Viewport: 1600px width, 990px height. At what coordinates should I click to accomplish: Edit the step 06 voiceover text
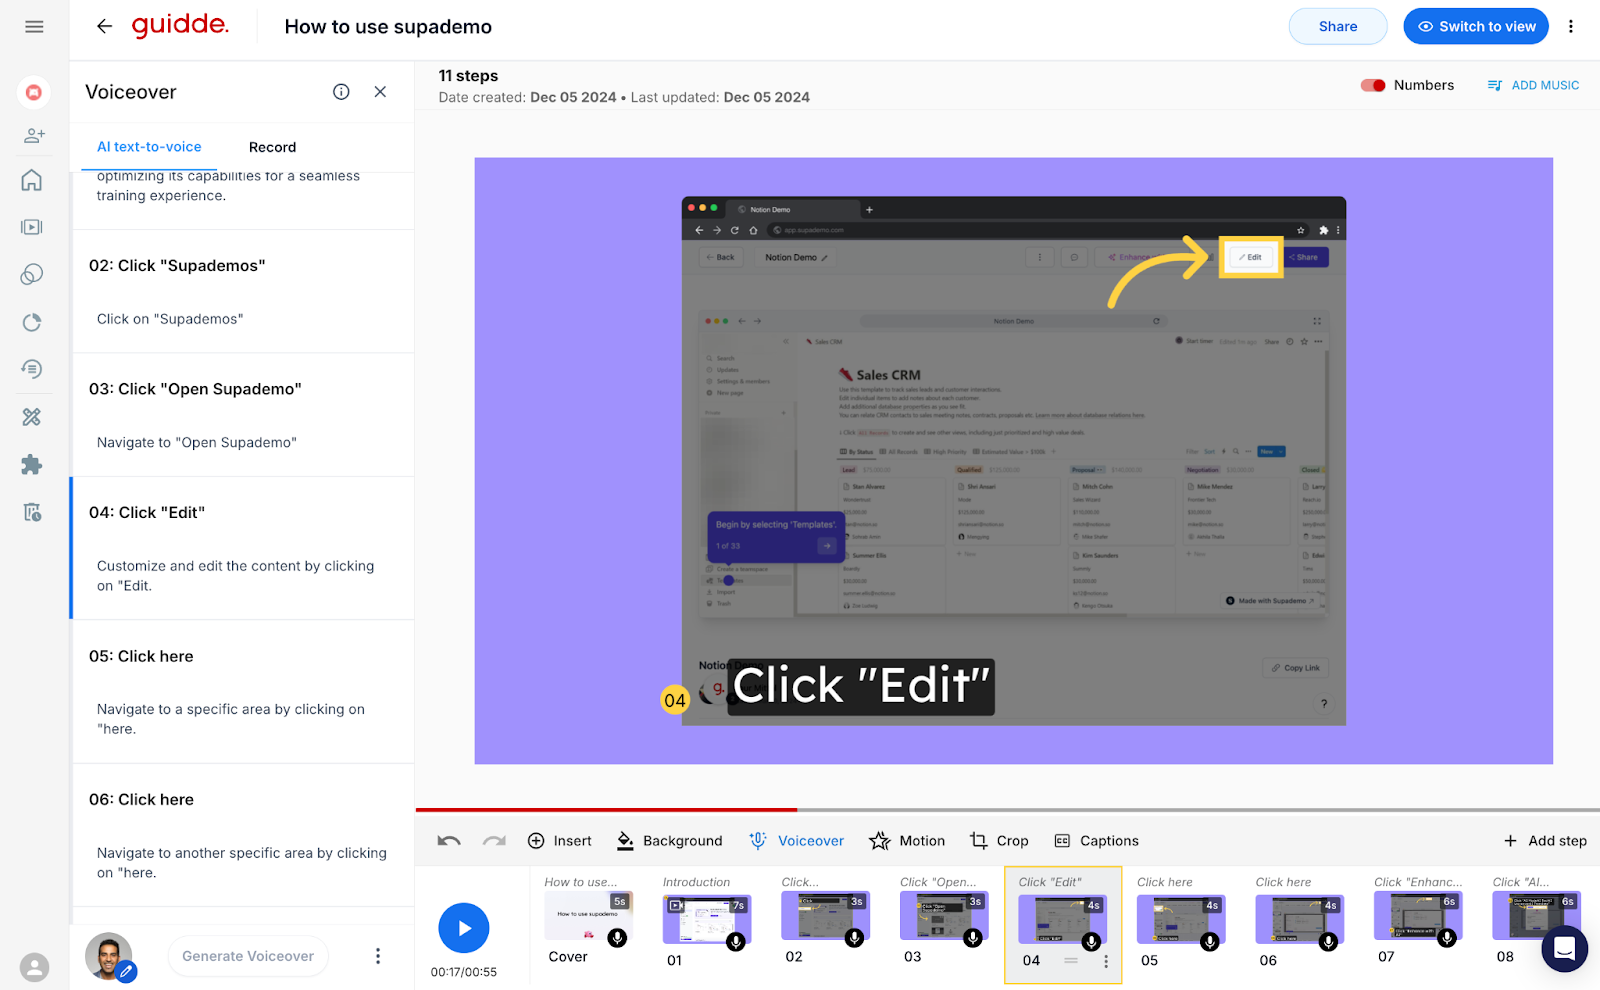click(x=241, y=862)
